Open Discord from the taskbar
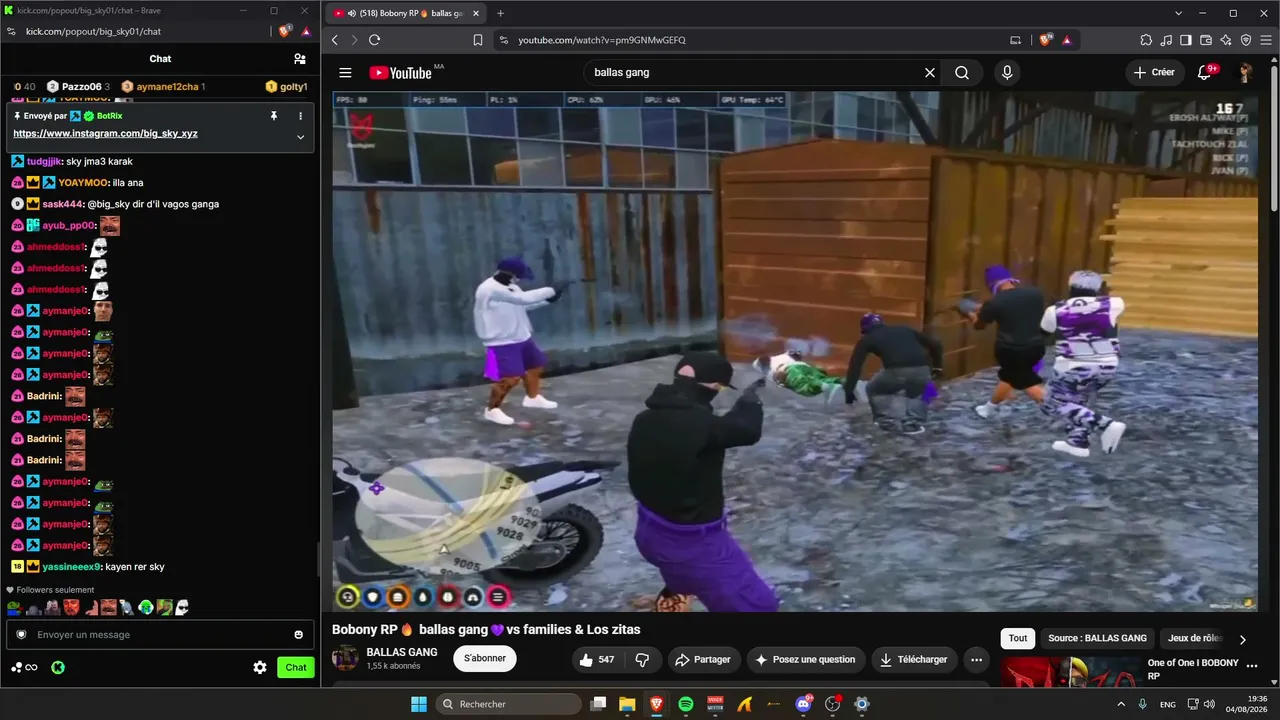The height and width of the screenshot is (720, 1280). pyautogui.click(x=803, y=704)
